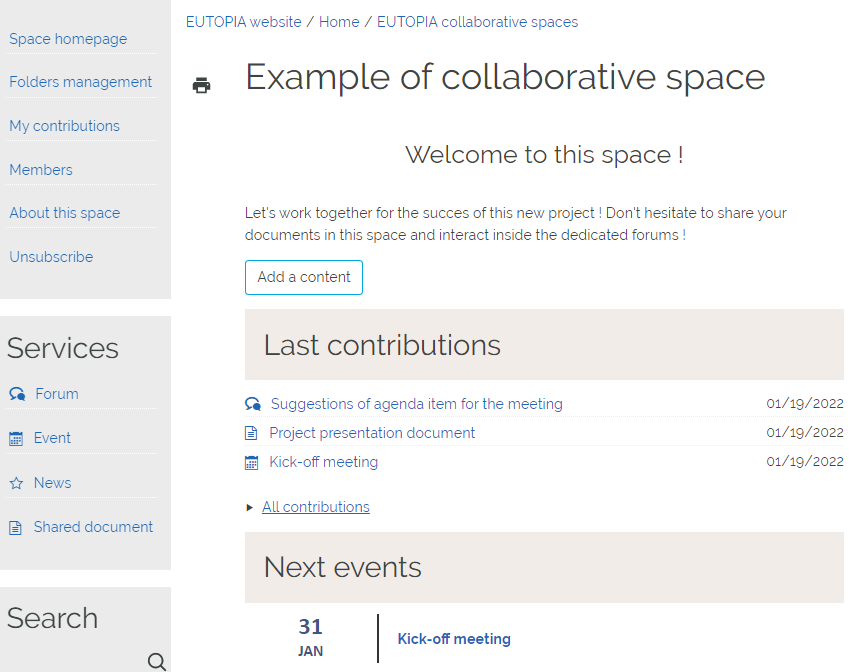Navigate to EUTOPIA collaborative spaces breadcrumb
Viewport: 850px width, 672px height.
(x=477, y=22)
